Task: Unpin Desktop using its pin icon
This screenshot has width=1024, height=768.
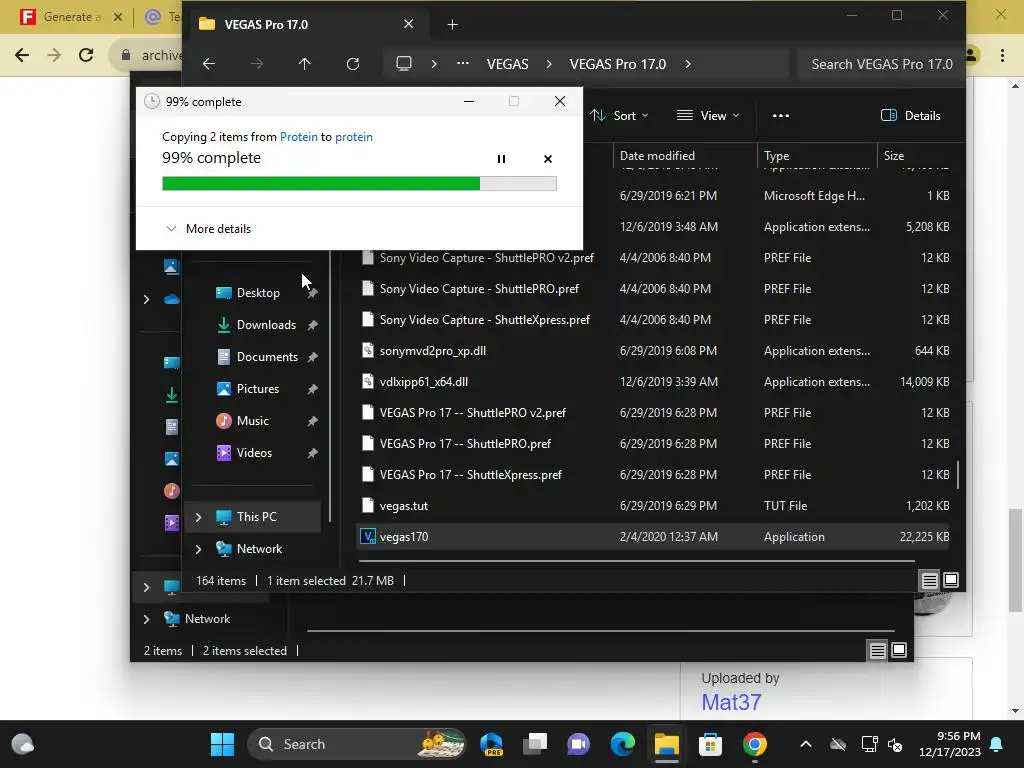Action: 313,293
